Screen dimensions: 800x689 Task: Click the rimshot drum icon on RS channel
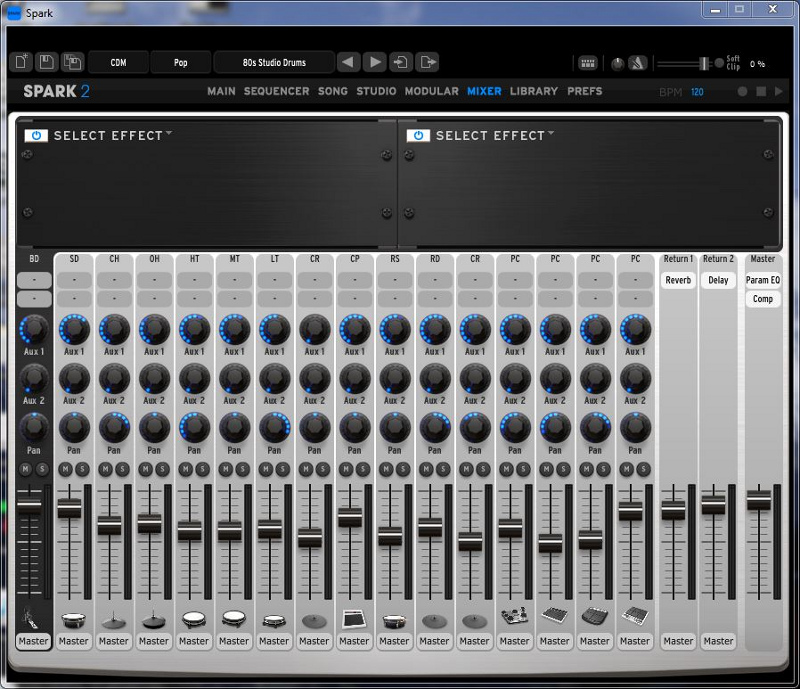click(x=394, y=621)
